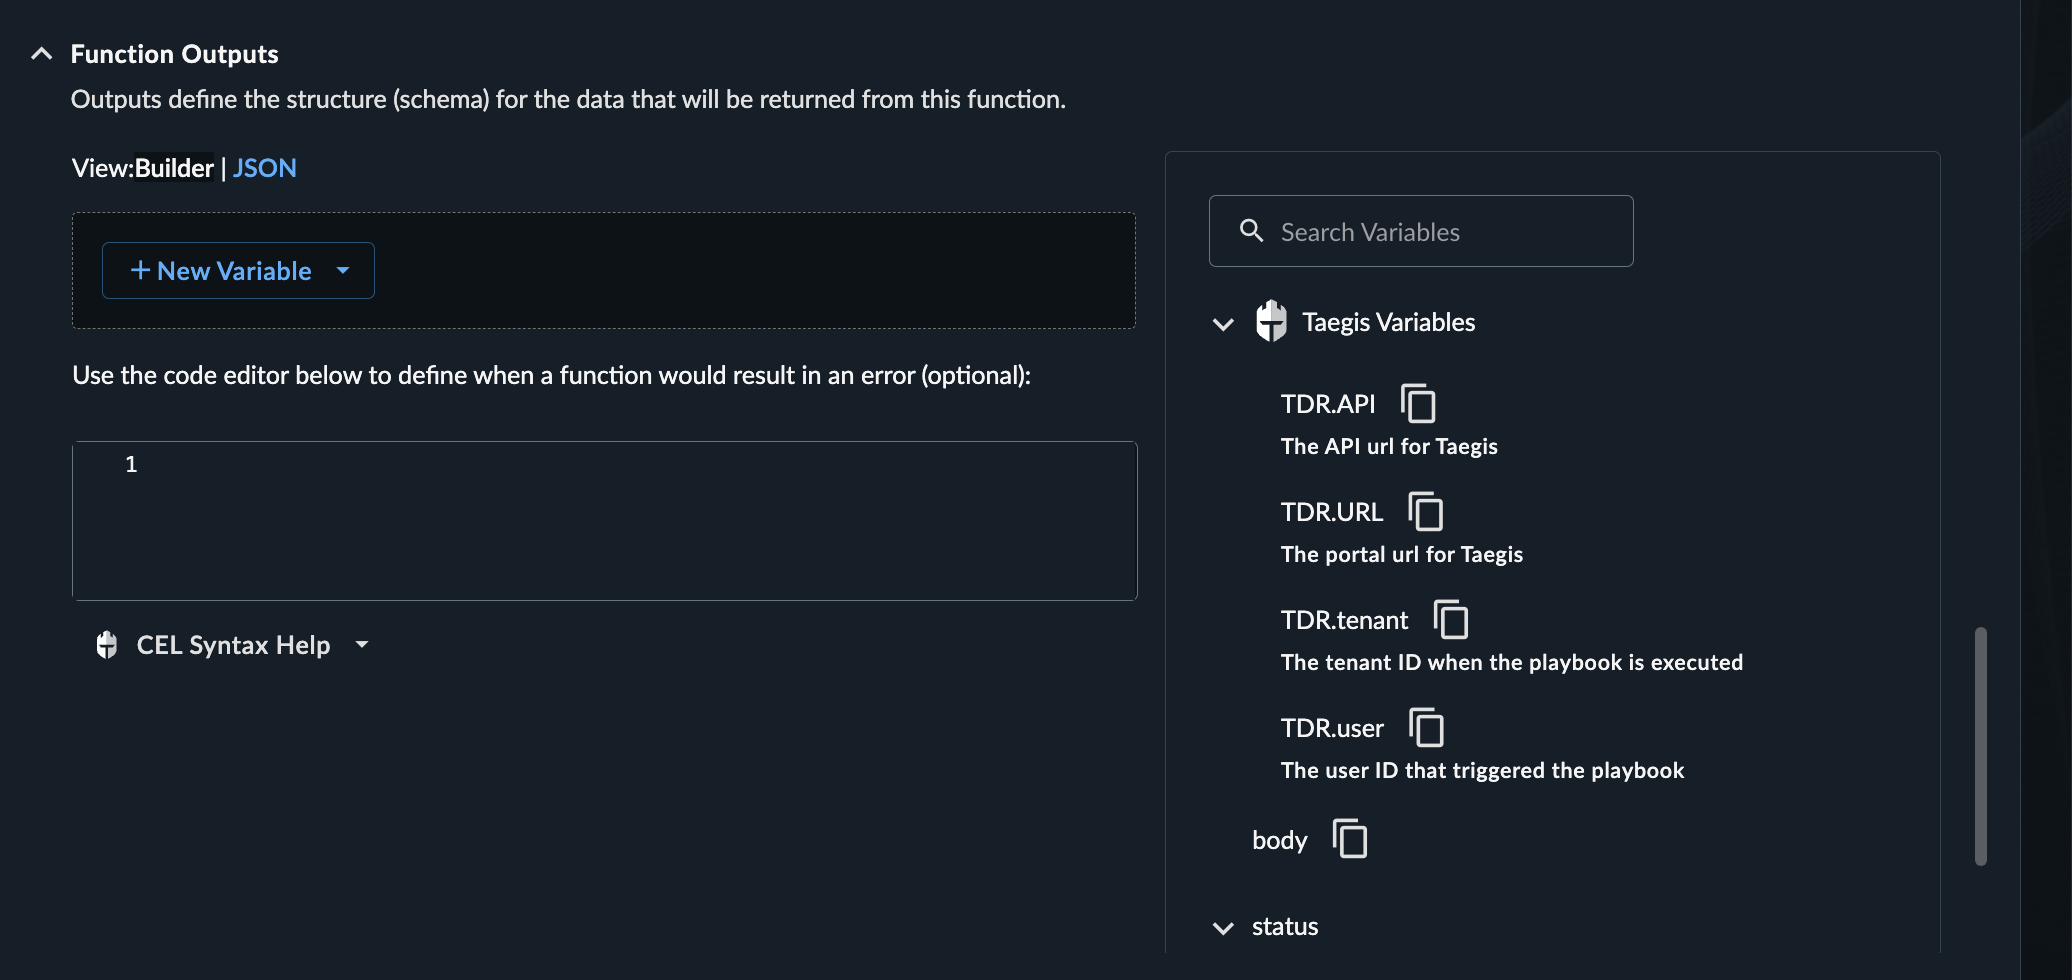This screenshot has height=980, width=2072.
Task: Copy the TDR.tenant variable
Action: click(1450, 620)
